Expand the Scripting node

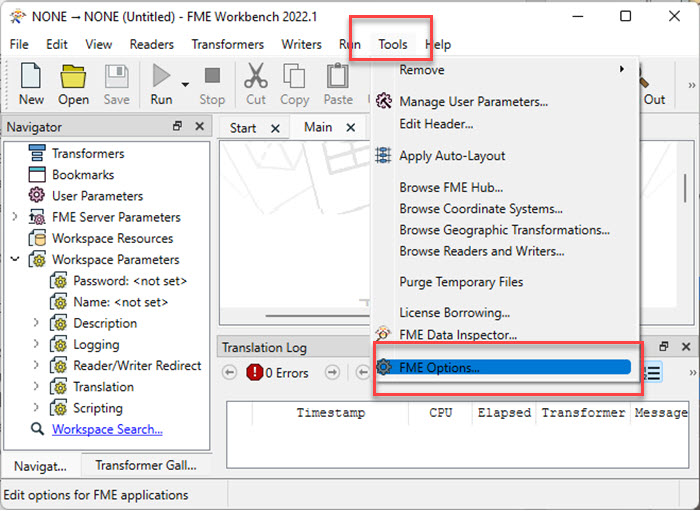(x=36, y=407)
